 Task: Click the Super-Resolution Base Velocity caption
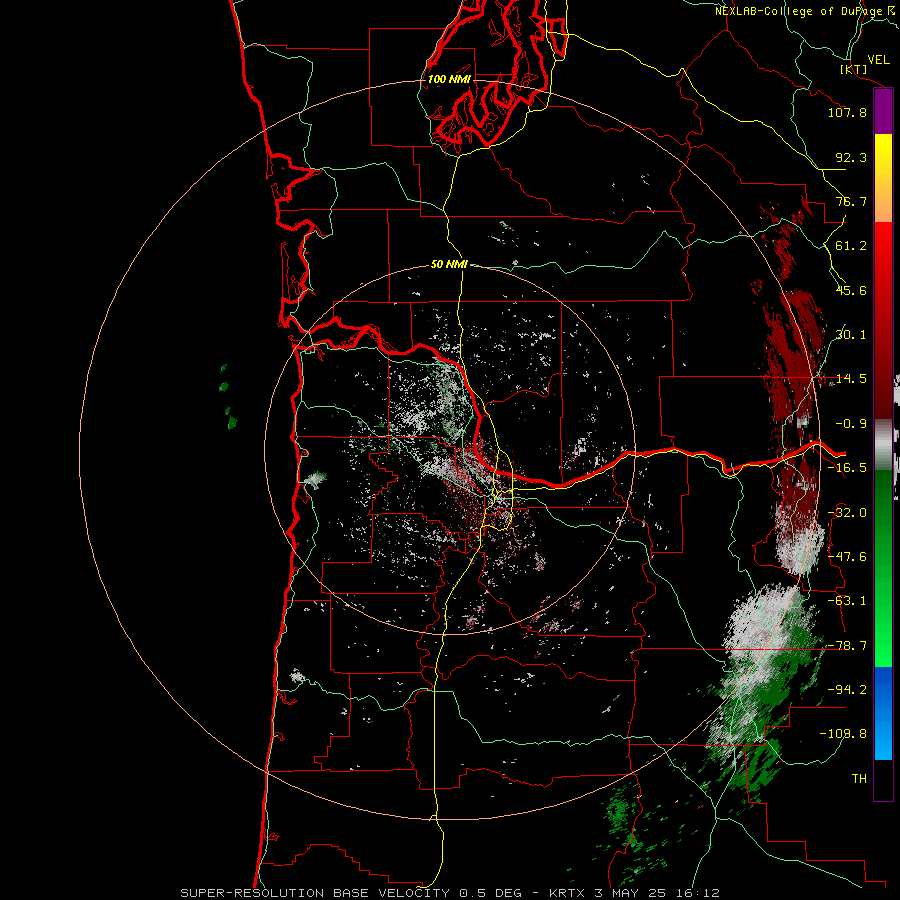(449, 893)
